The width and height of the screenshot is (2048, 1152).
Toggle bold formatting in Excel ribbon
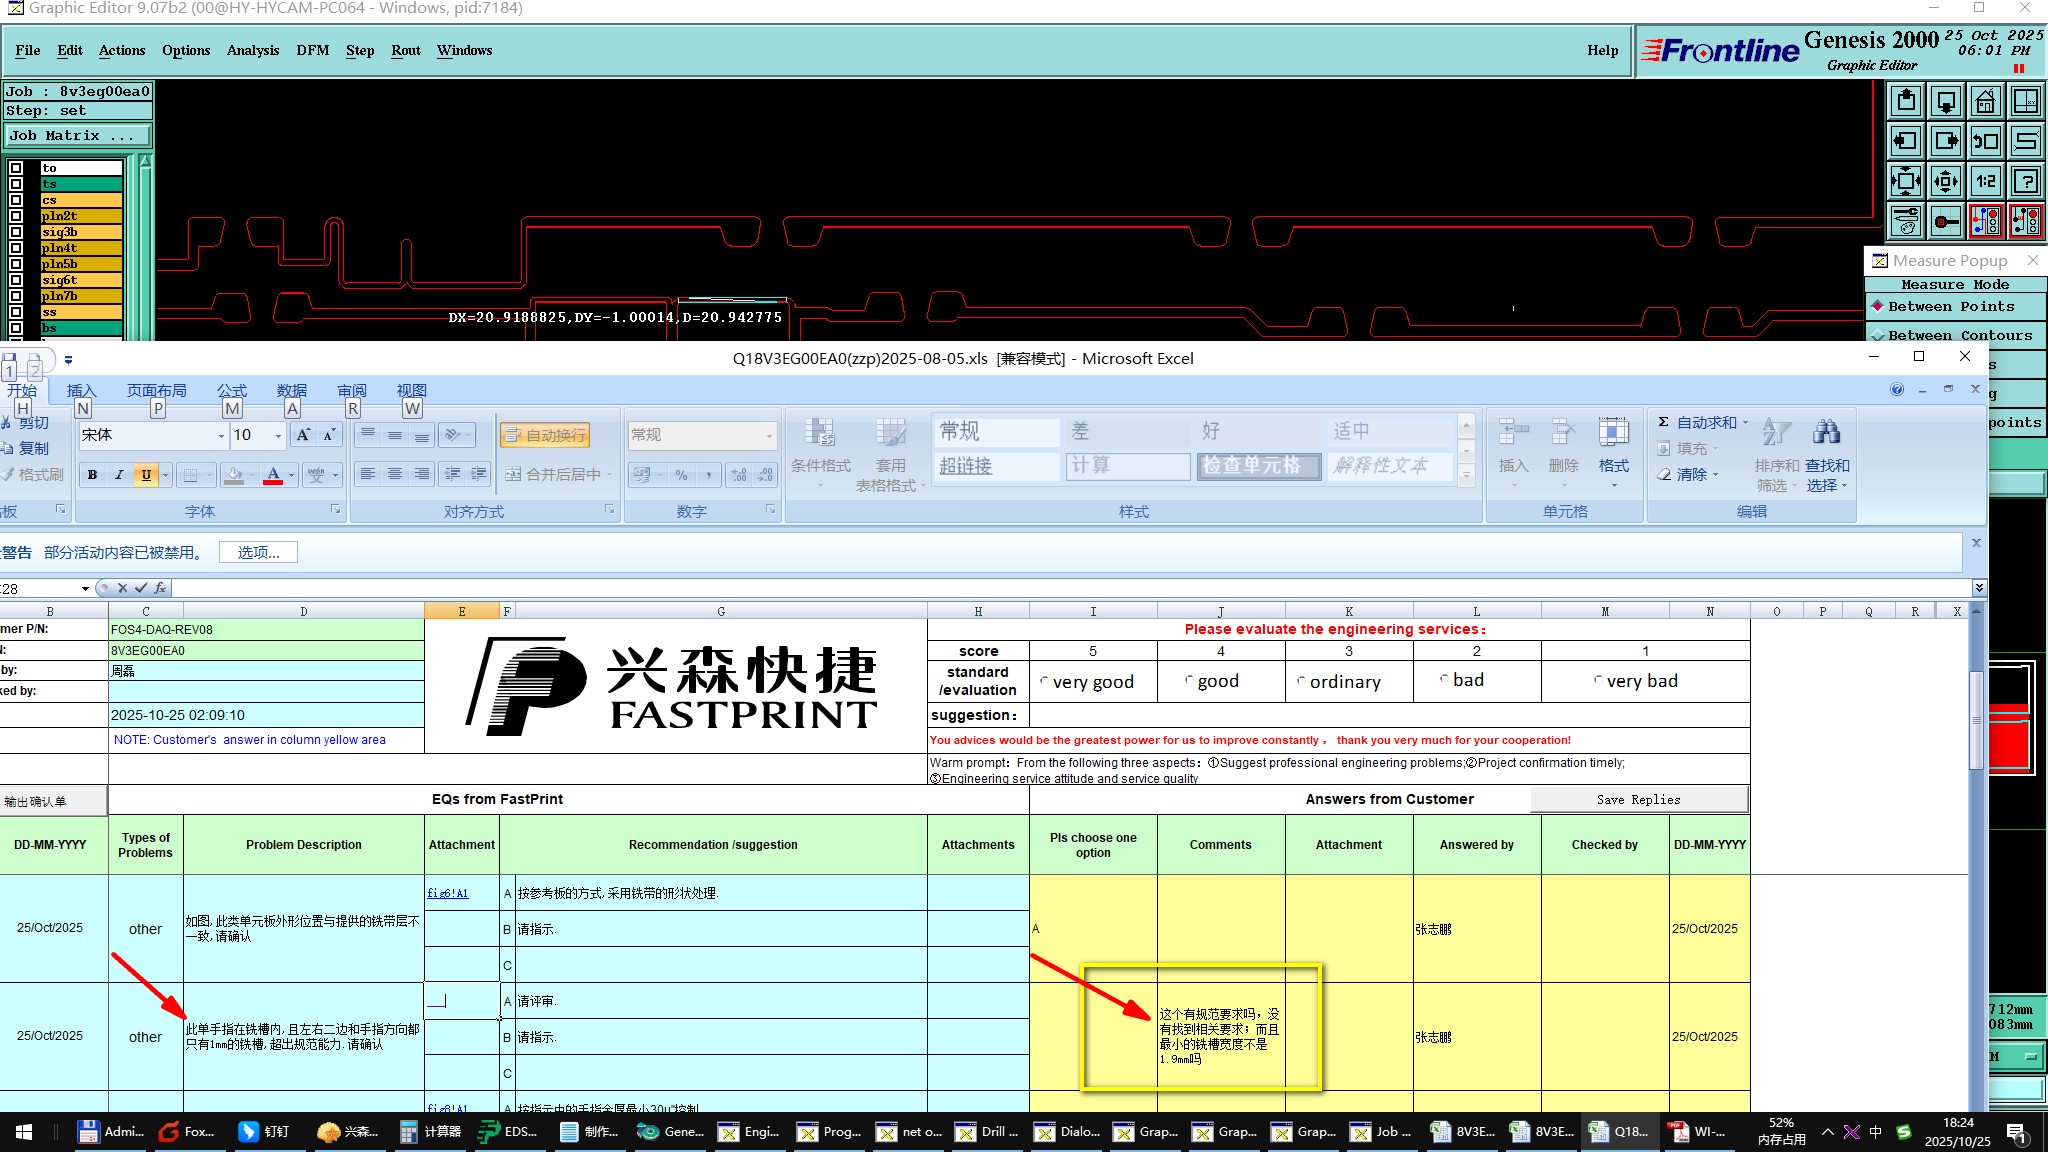coord(92,475)
